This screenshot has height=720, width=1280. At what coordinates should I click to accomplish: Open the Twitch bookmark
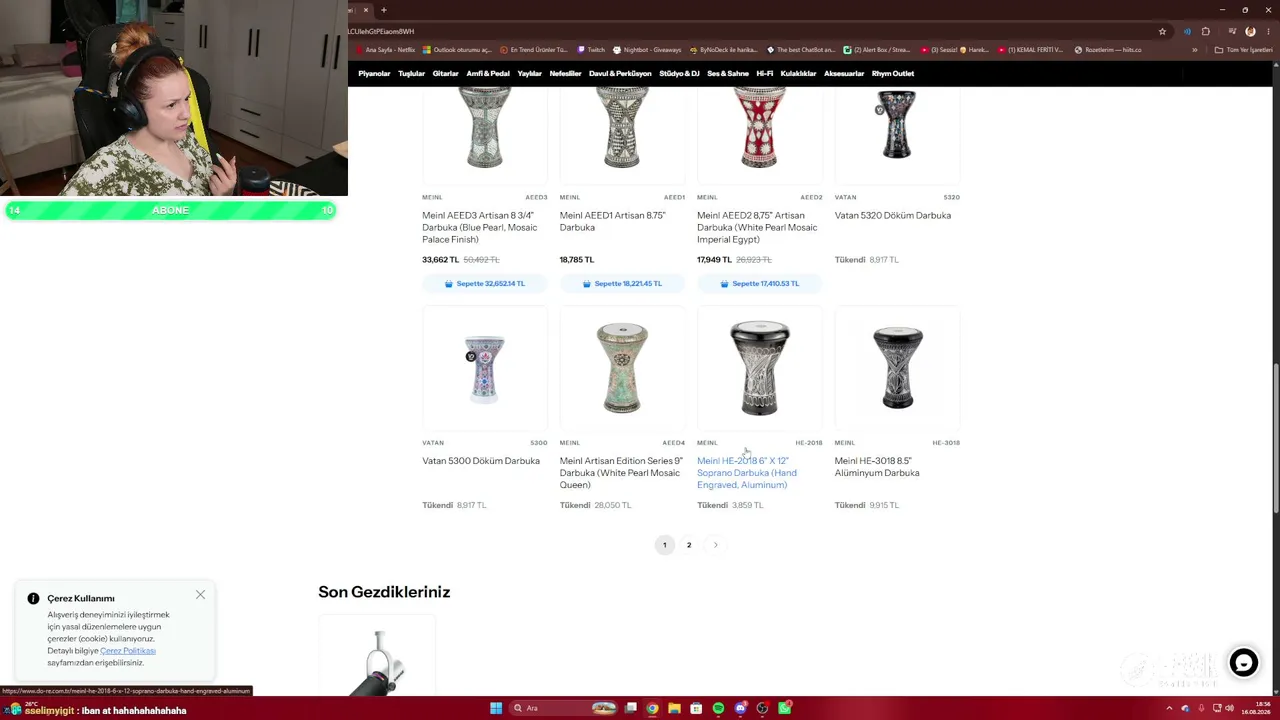tap(591, 50)
